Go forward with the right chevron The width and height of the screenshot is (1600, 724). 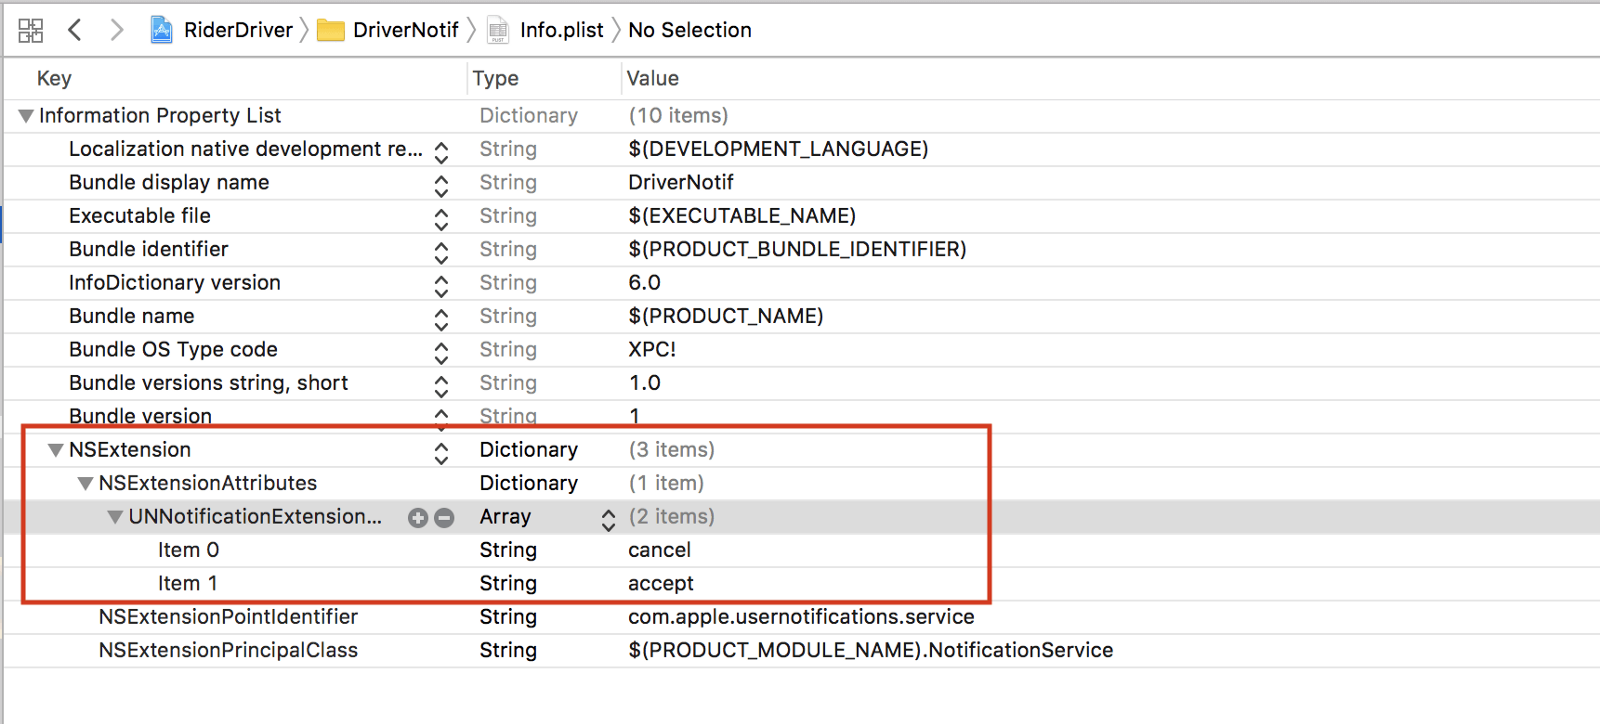click(116, 30)
